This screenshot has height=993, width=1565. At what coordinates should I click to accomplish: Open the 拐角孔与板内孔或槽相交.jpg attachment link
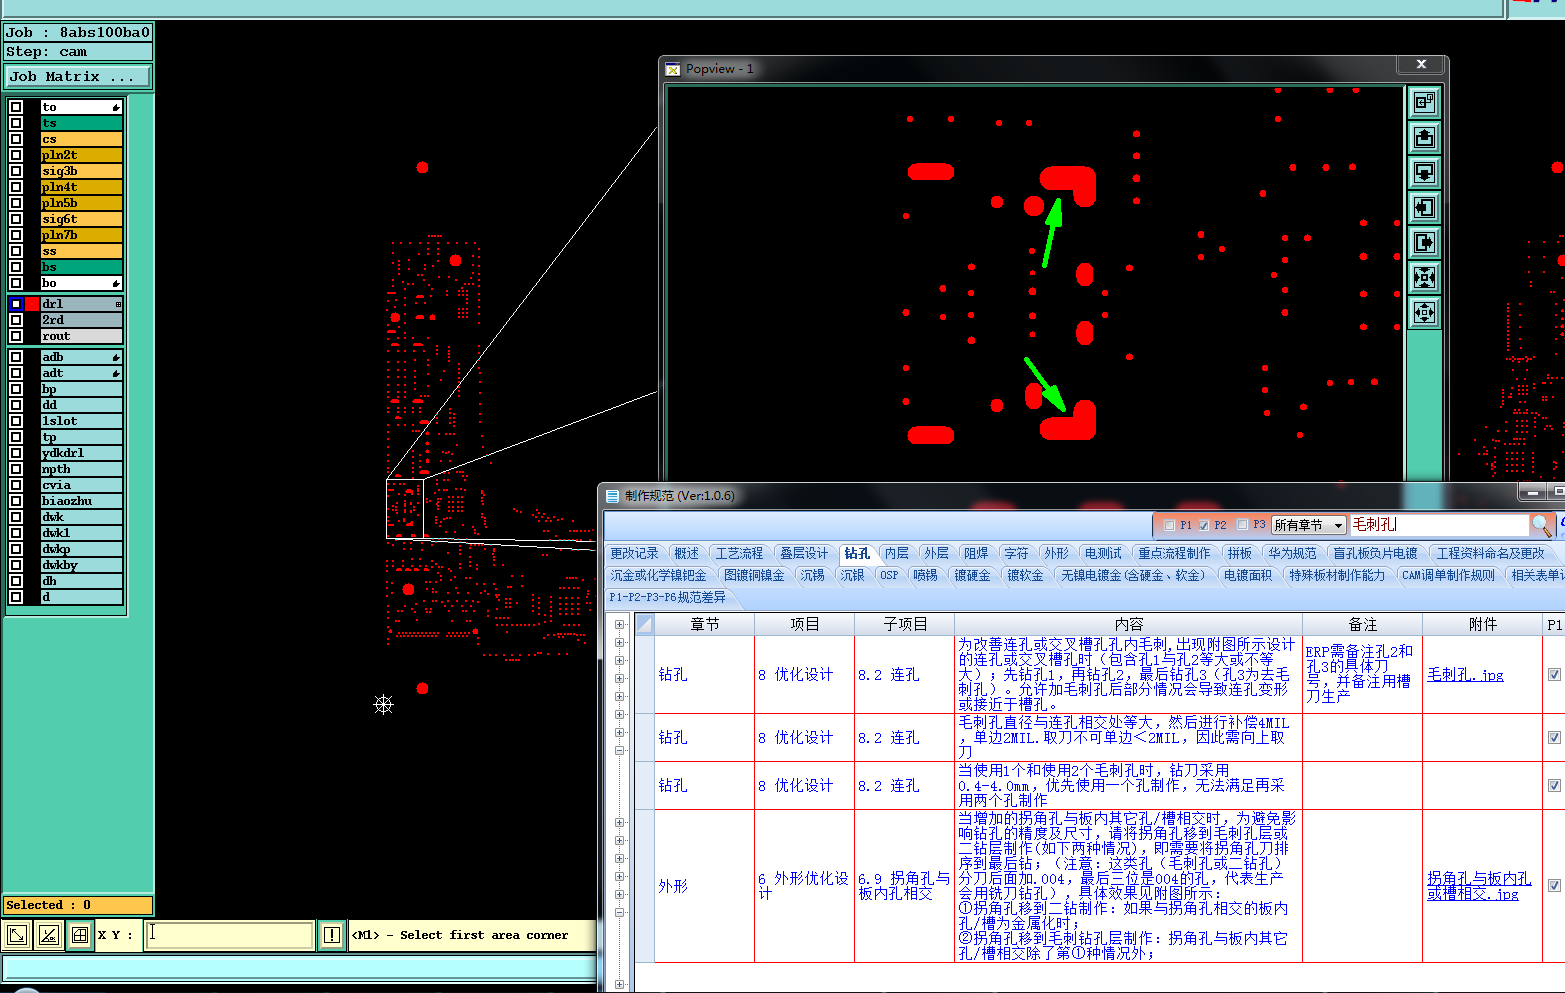click(1479, 886)
